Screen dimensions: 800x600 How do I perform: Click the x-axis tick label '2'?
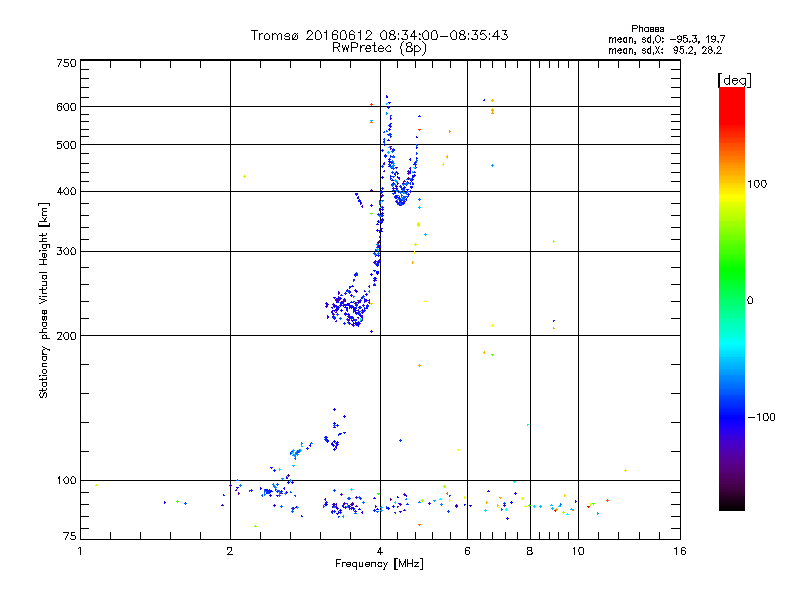pos(230,551)
